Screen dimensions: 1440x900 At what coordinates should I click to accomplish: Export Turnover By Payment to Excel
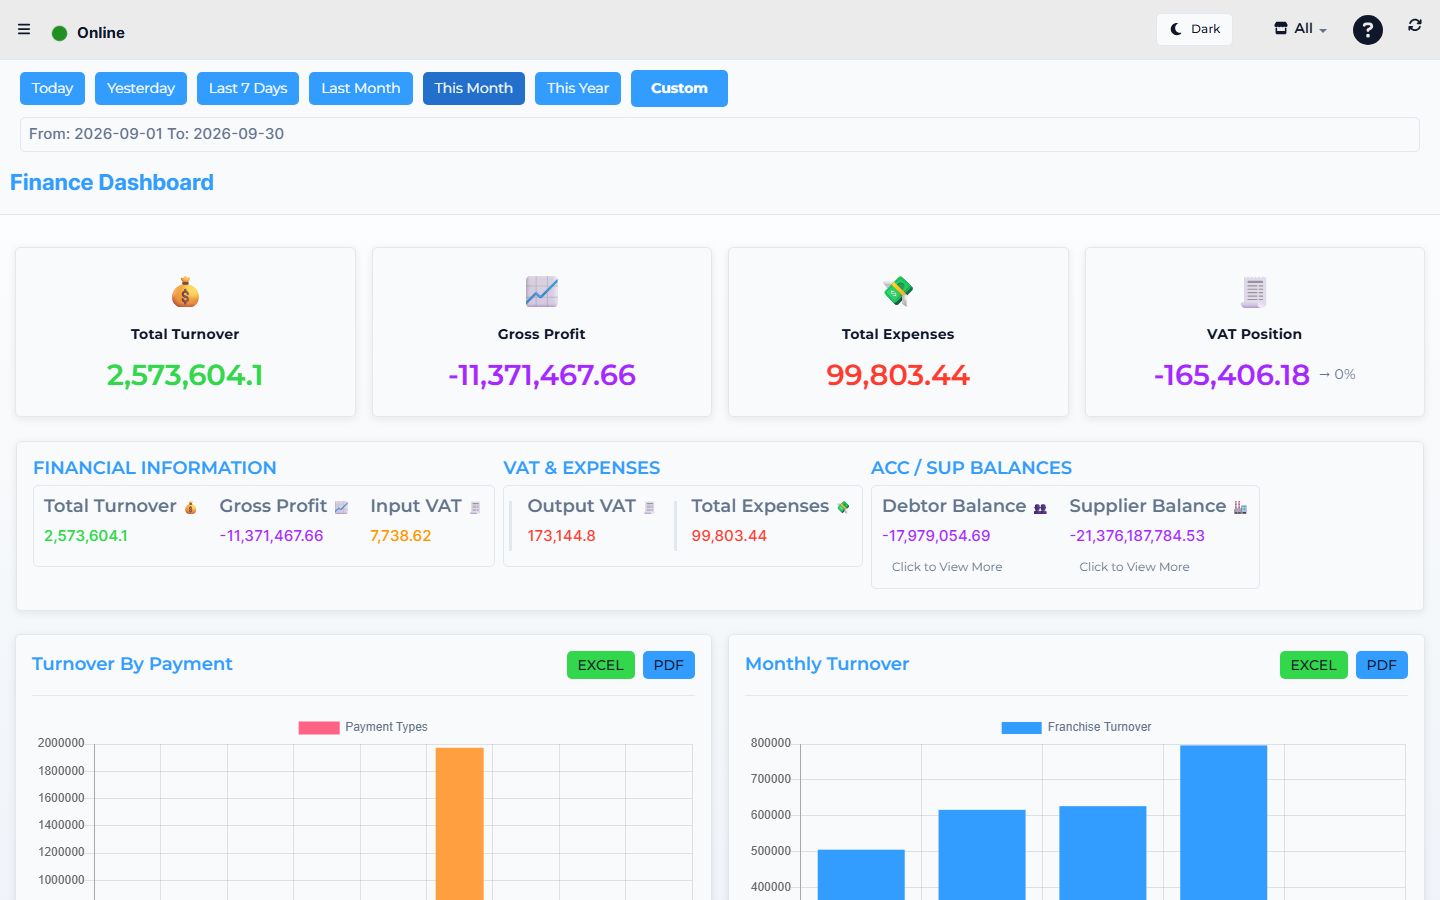click(601, 665)
